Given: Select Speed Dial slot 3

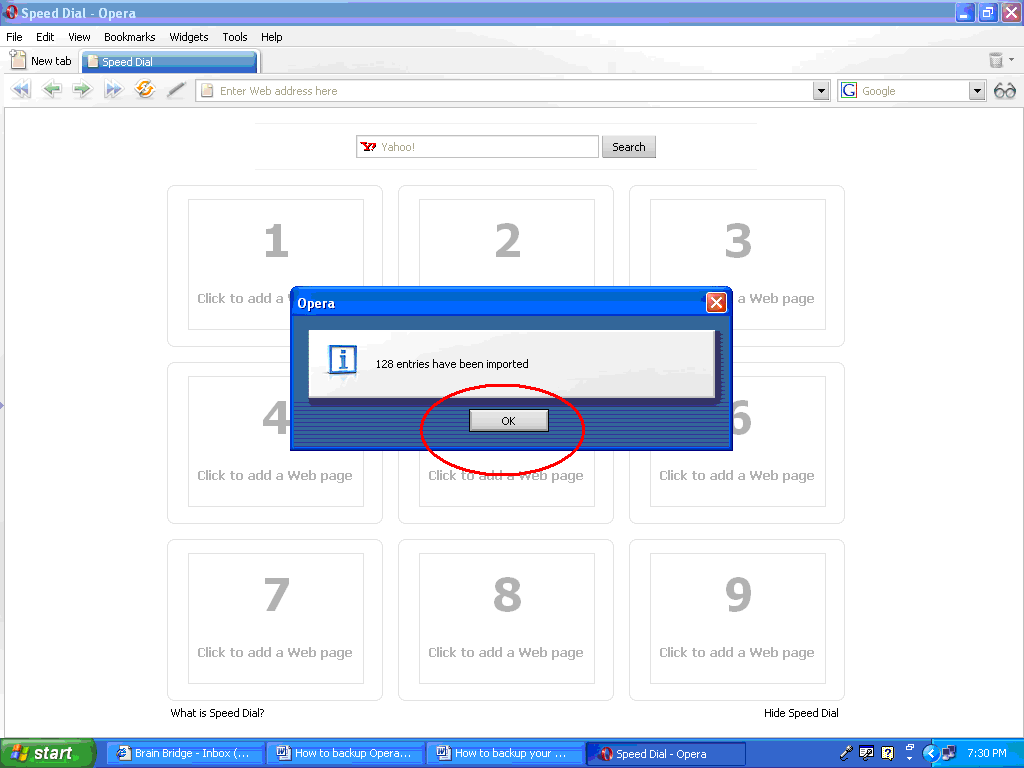Looking at the screenshot, I should 737,265.
